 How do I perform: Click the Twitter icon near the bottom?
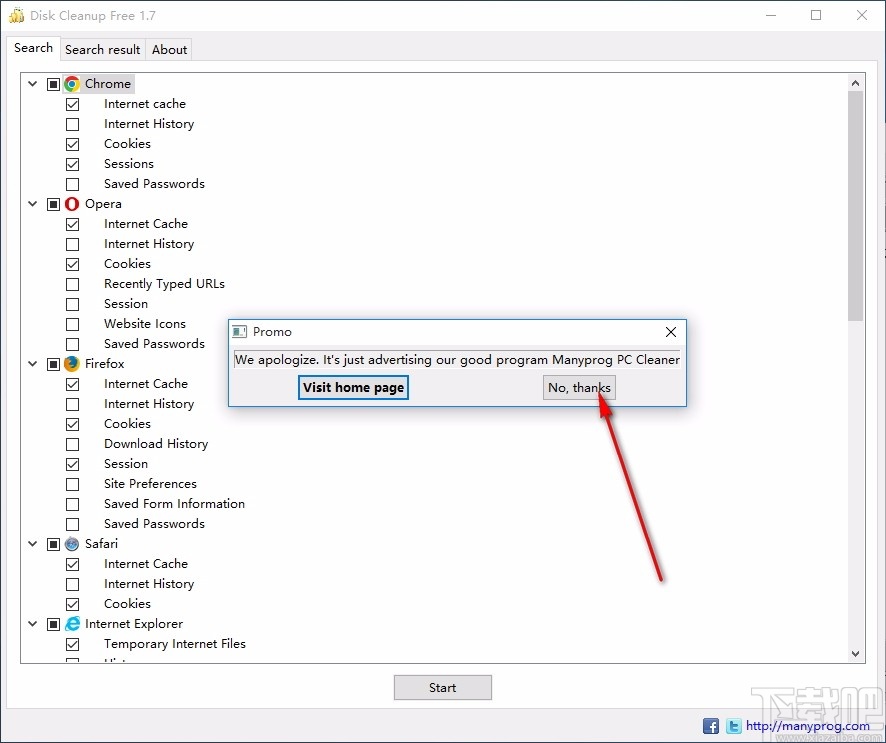pos(733,725)
